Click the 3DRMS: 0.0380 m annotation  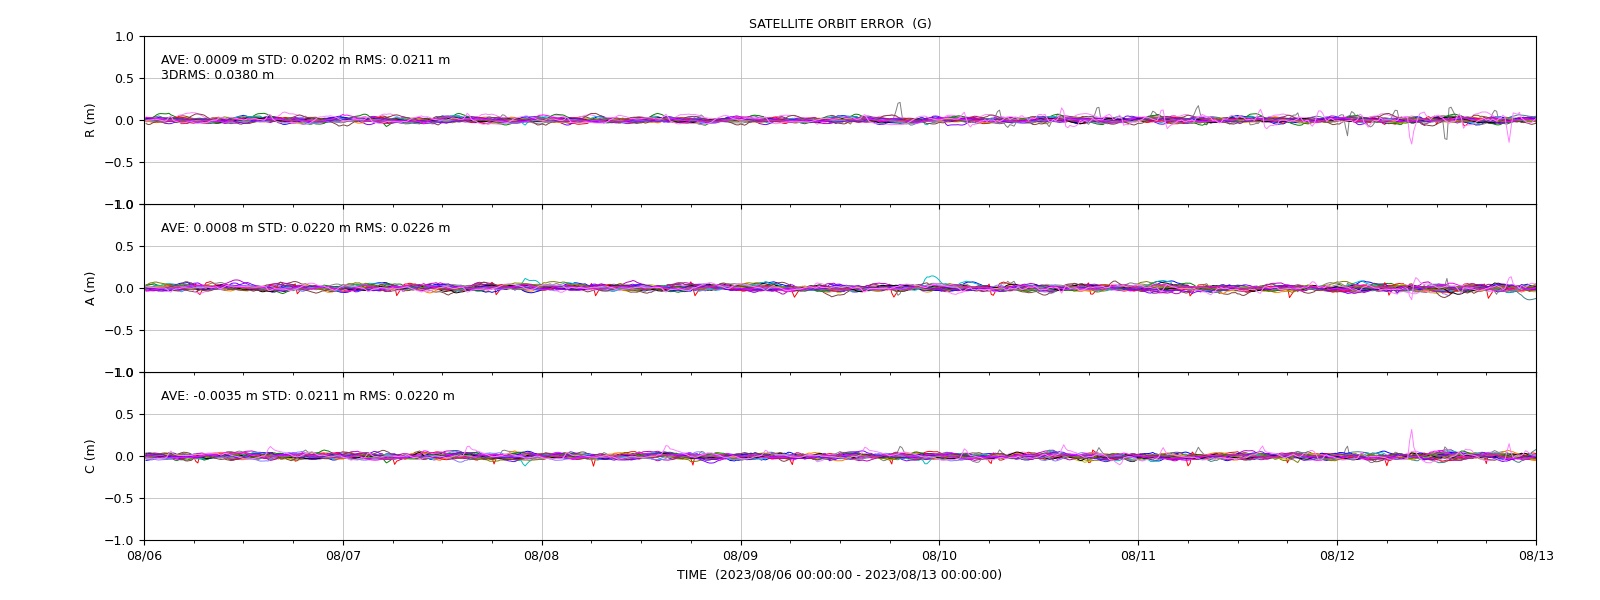click(x=217, y=75)
